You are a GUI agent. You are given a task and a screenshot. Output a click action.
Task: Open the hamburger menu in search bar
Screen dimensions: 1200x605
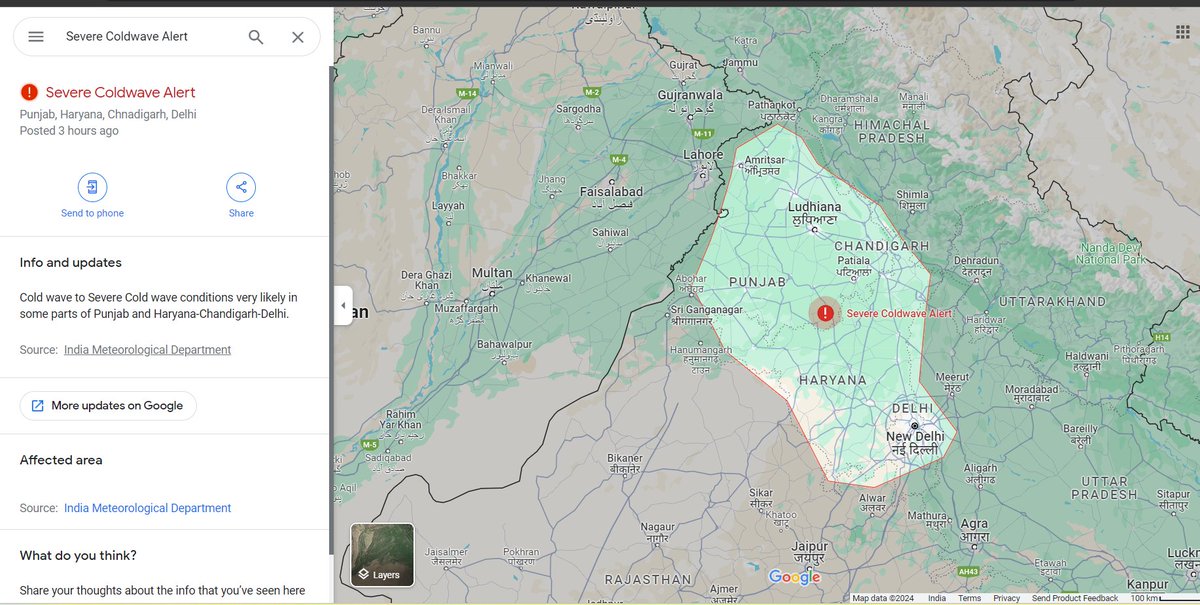tap(36, 36)
